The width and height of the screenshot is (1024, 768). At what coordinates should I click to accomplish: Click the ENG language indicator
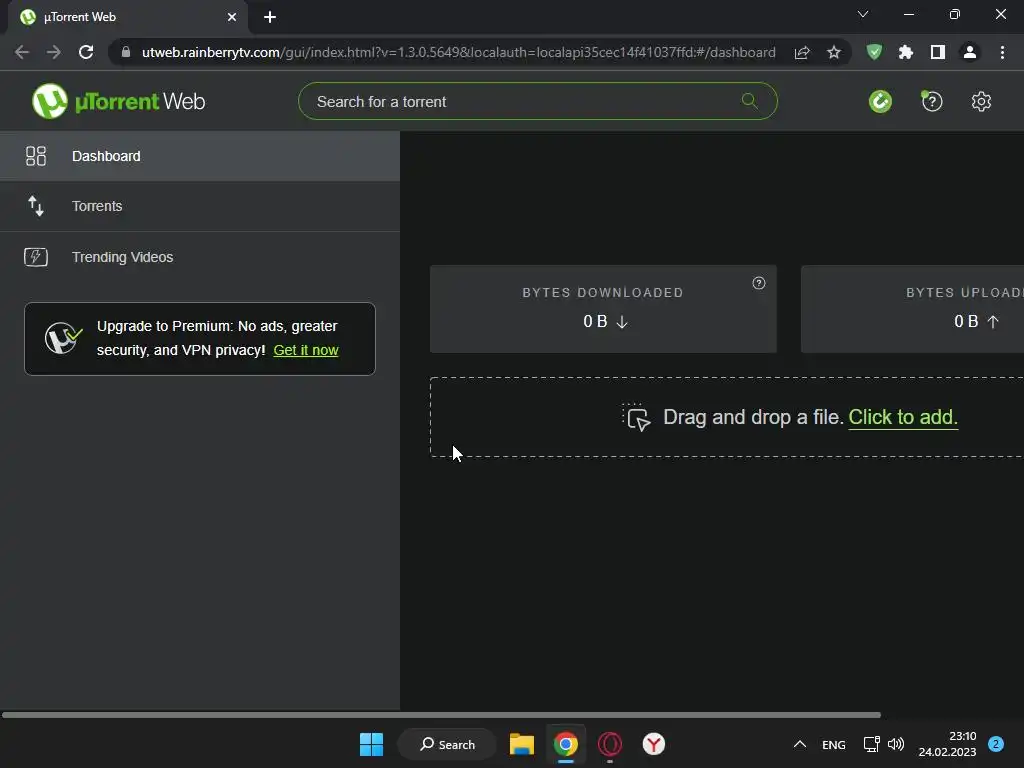pos(833,744)
